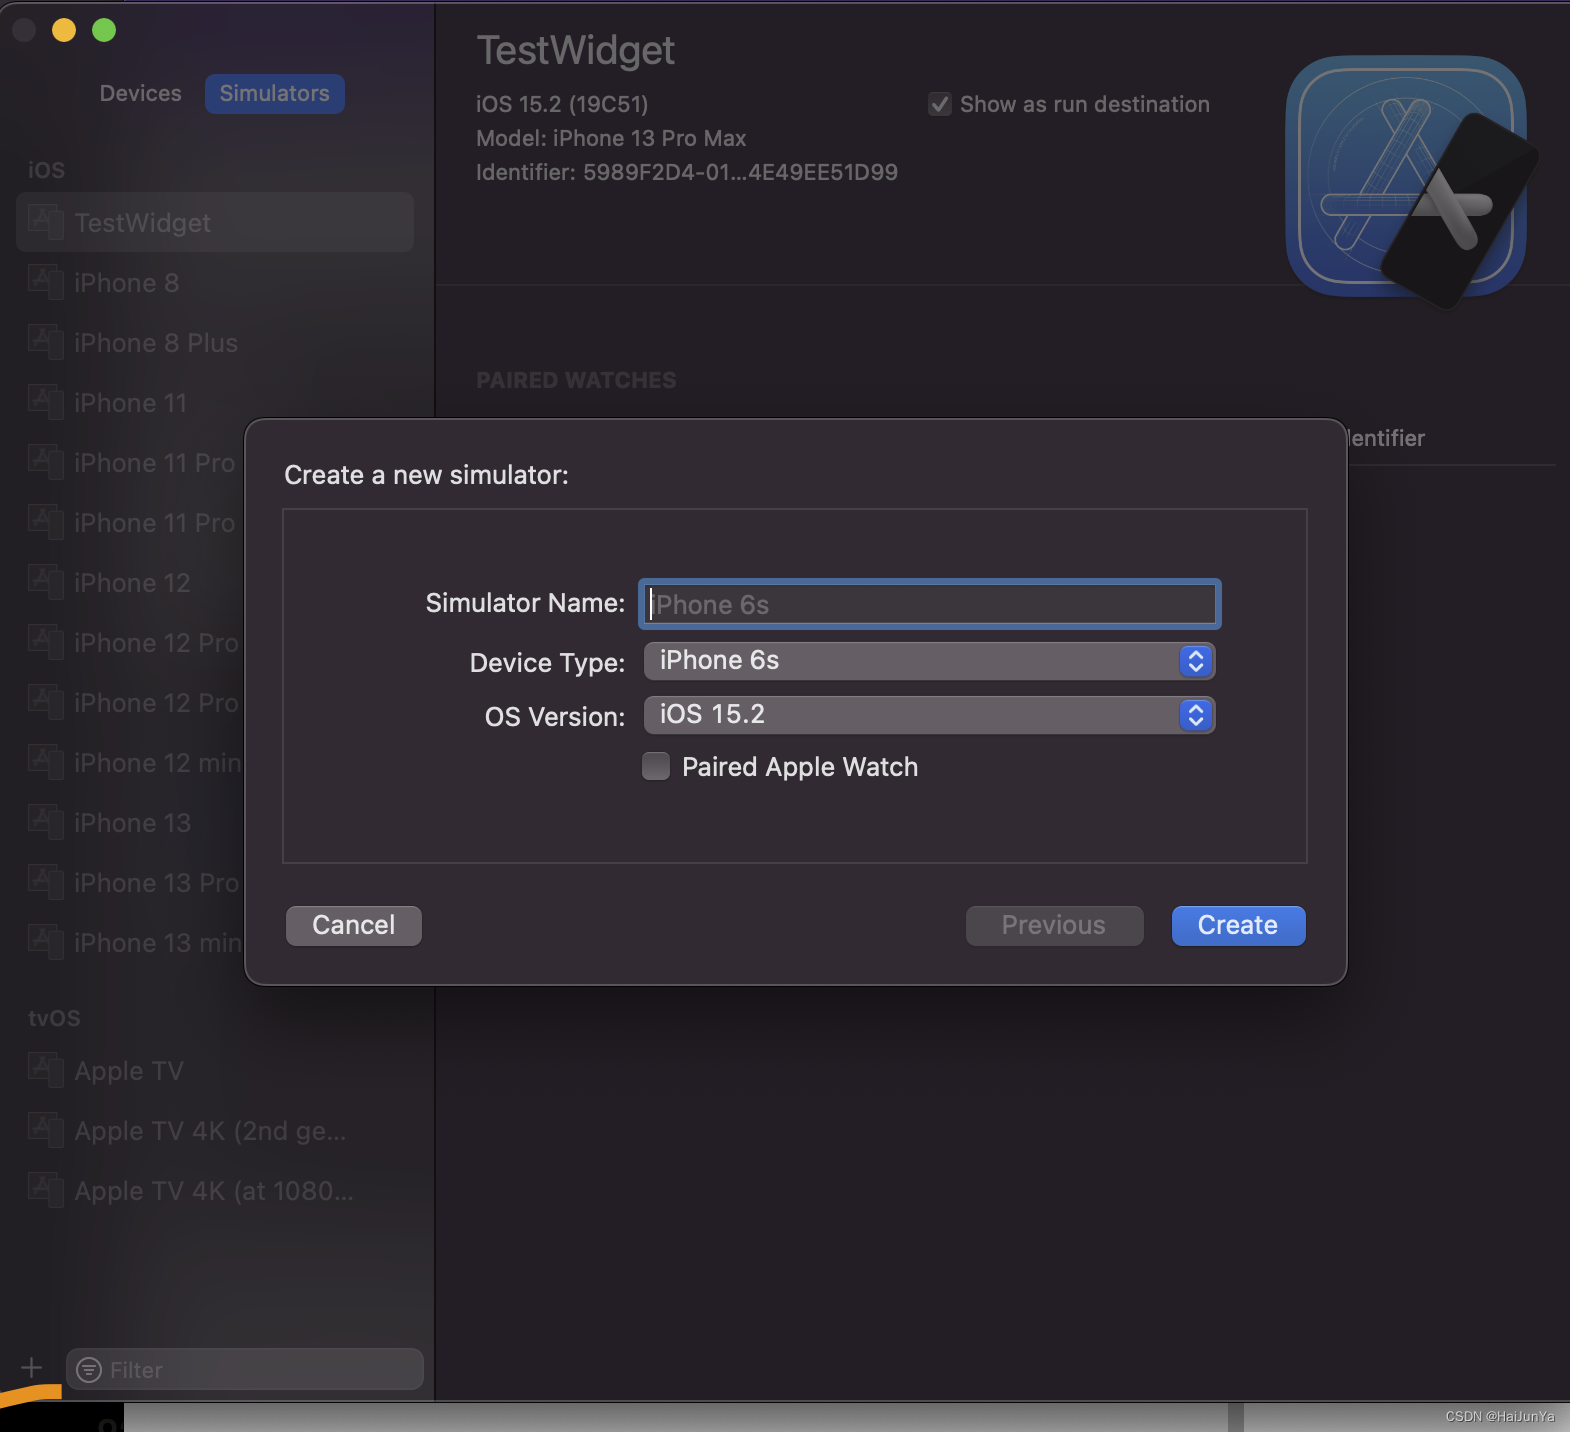This screenshot has width=1570, height=1432.
Task: Click the yellow minimize window button
Action: tap(64, 30)
